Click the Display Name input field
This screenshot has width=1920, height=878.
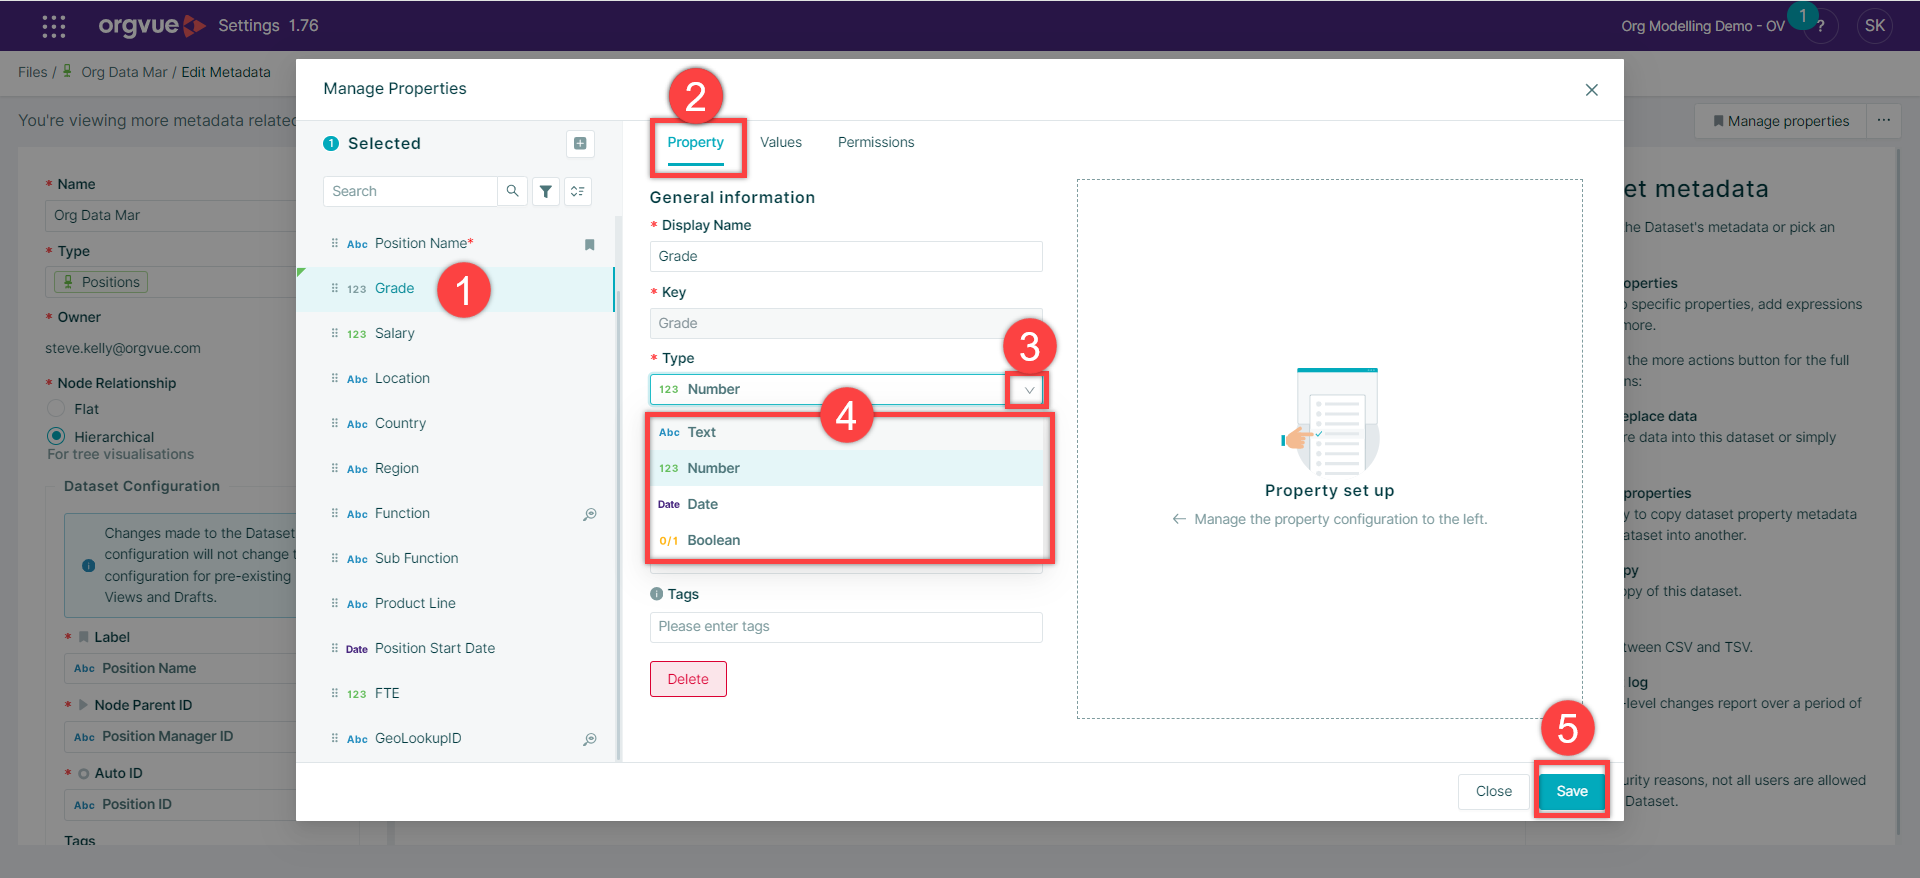pyautogui.click(x=845, y=256)
